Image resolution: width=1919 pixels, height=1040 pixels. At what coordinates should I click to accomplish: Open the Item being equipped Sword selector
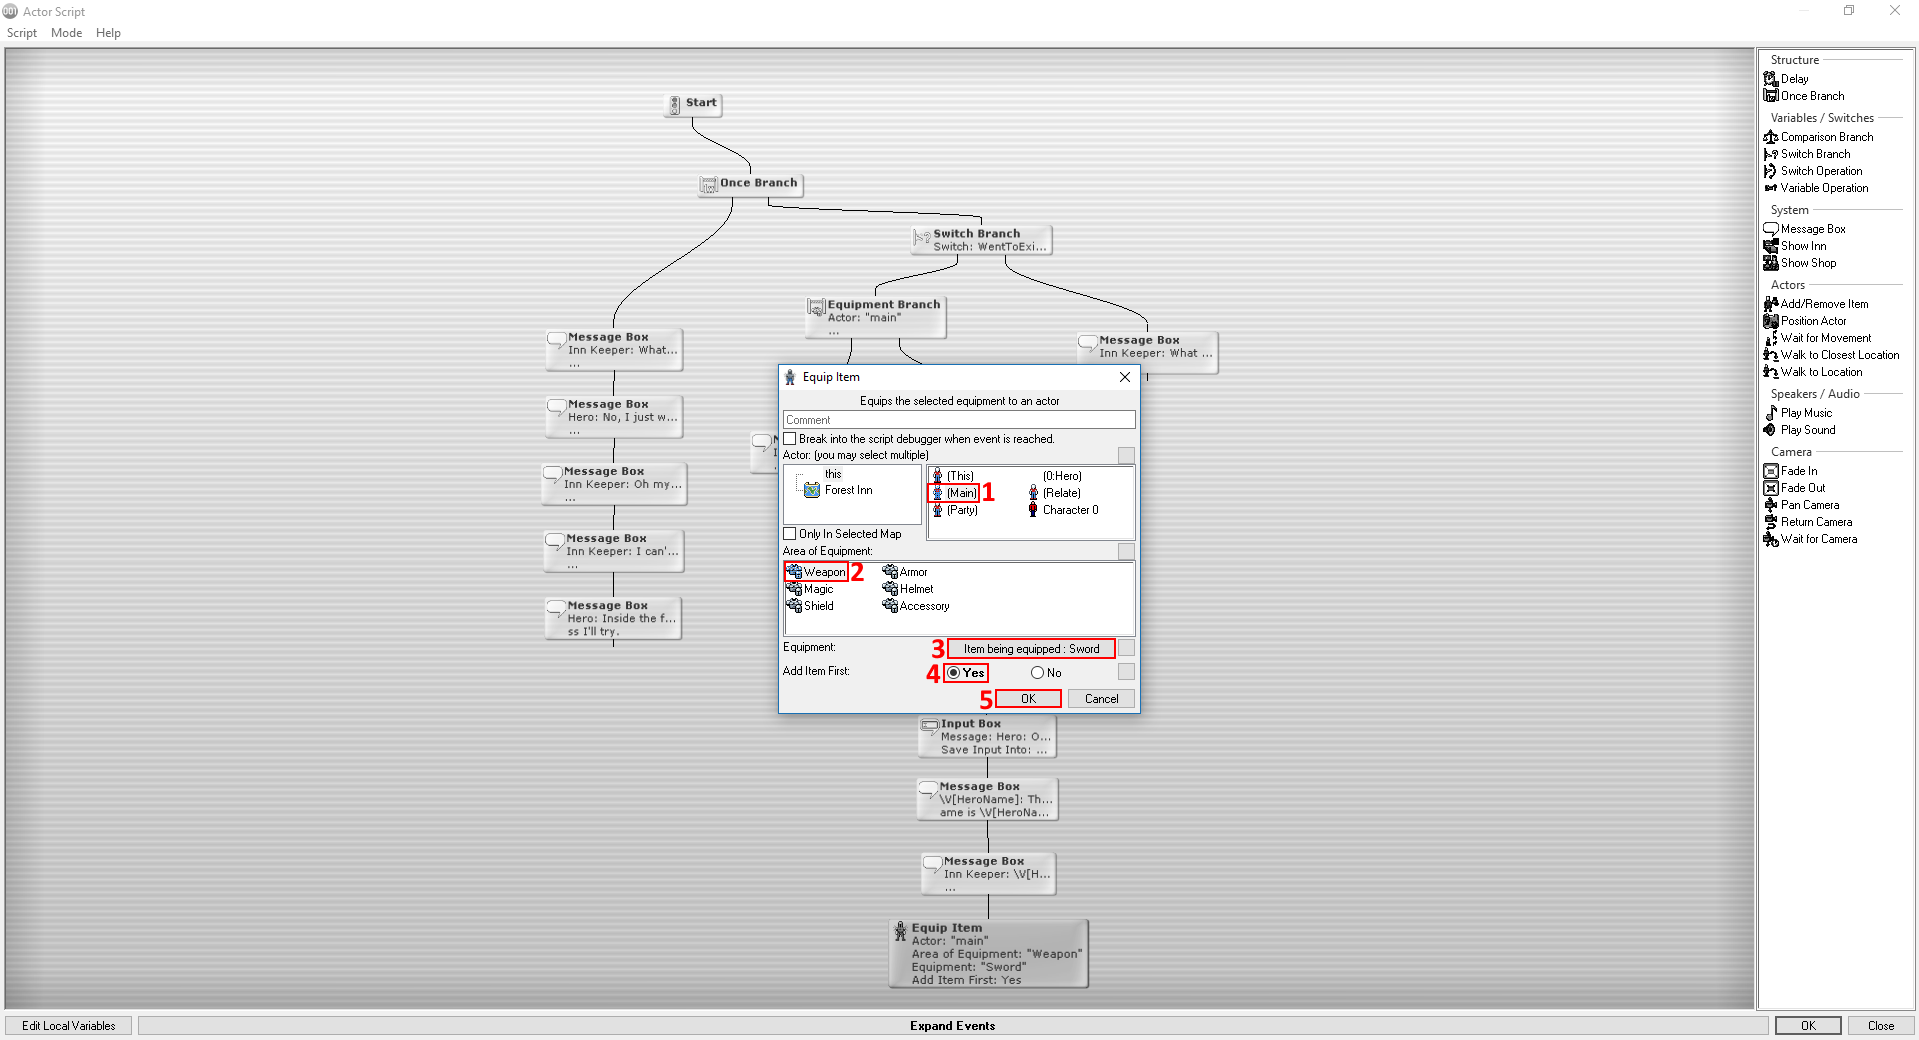1031,649
